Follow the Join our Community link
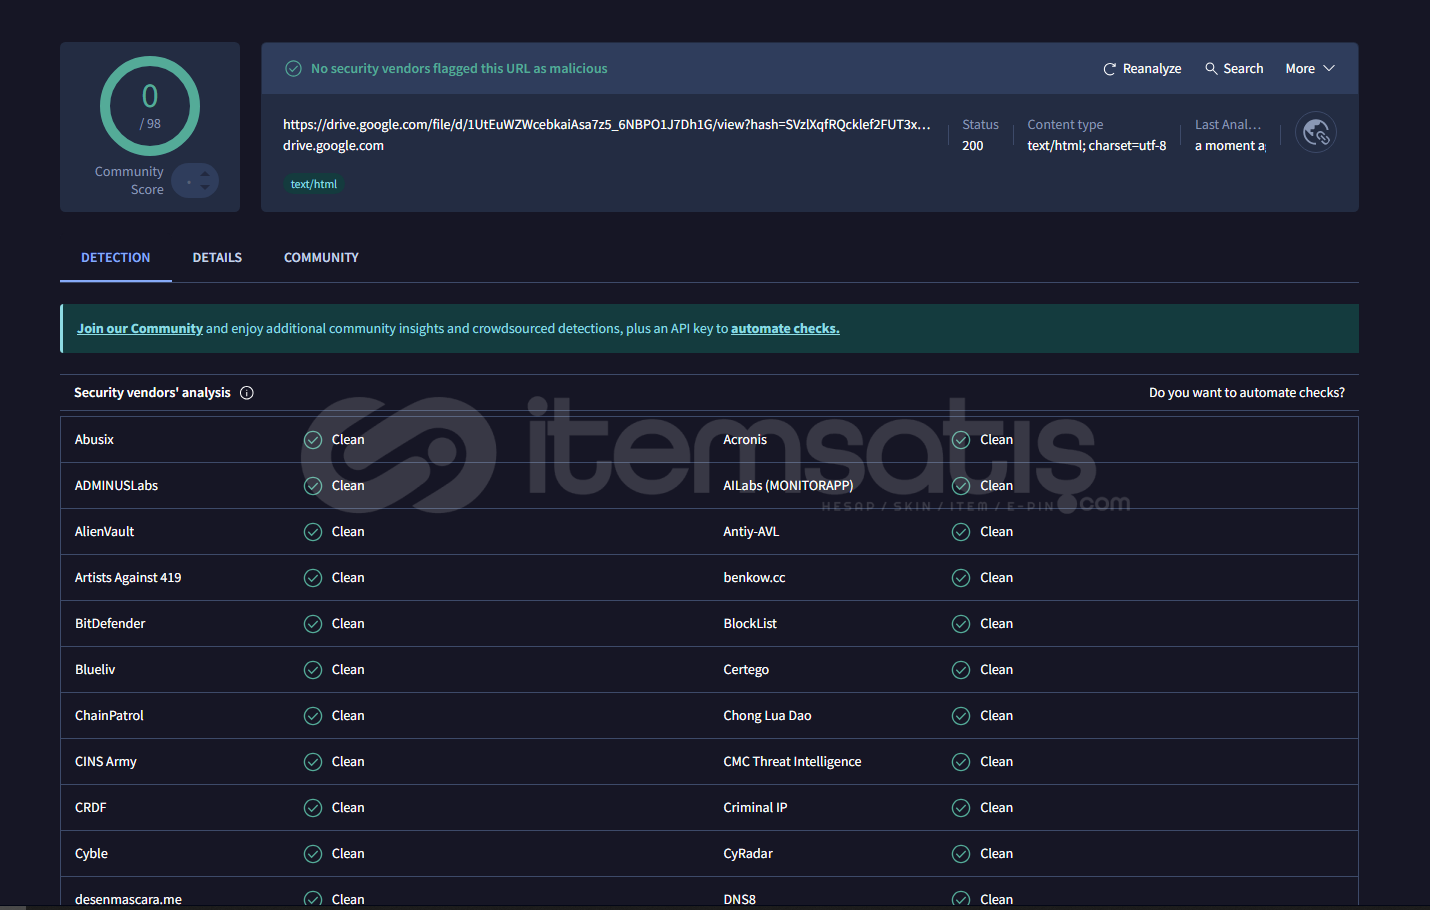 pyautogui.click(x=140, y=329)
